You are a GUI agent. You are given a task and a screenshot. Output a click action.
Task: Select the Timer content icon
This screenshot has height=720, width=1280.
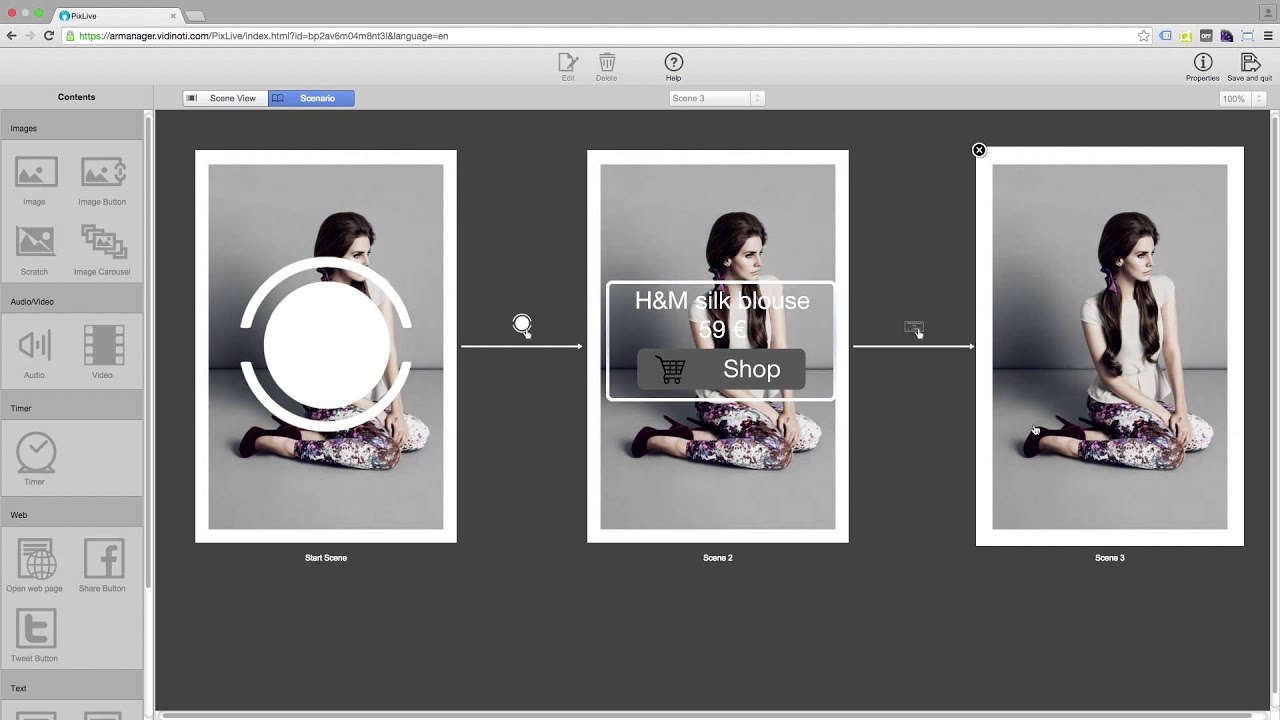coord(35,452)
